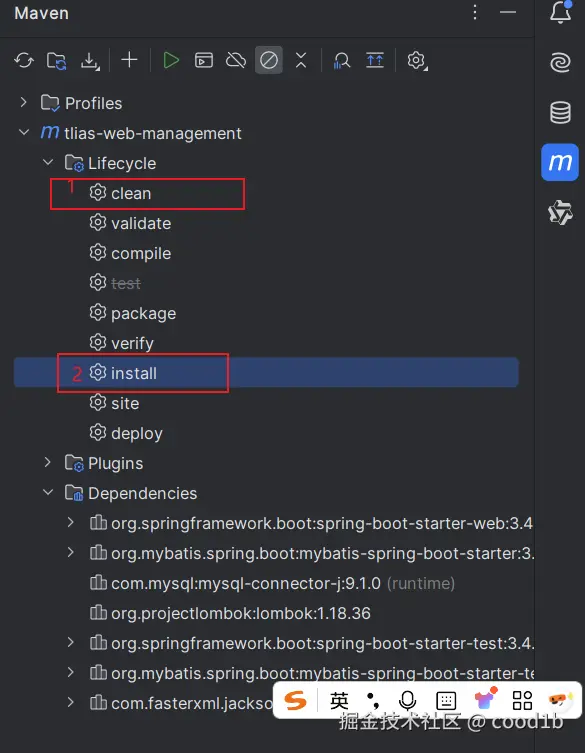Open Notifications bell in right sidebar
This screenshot has width=585, height=753.
click(560, 12)
